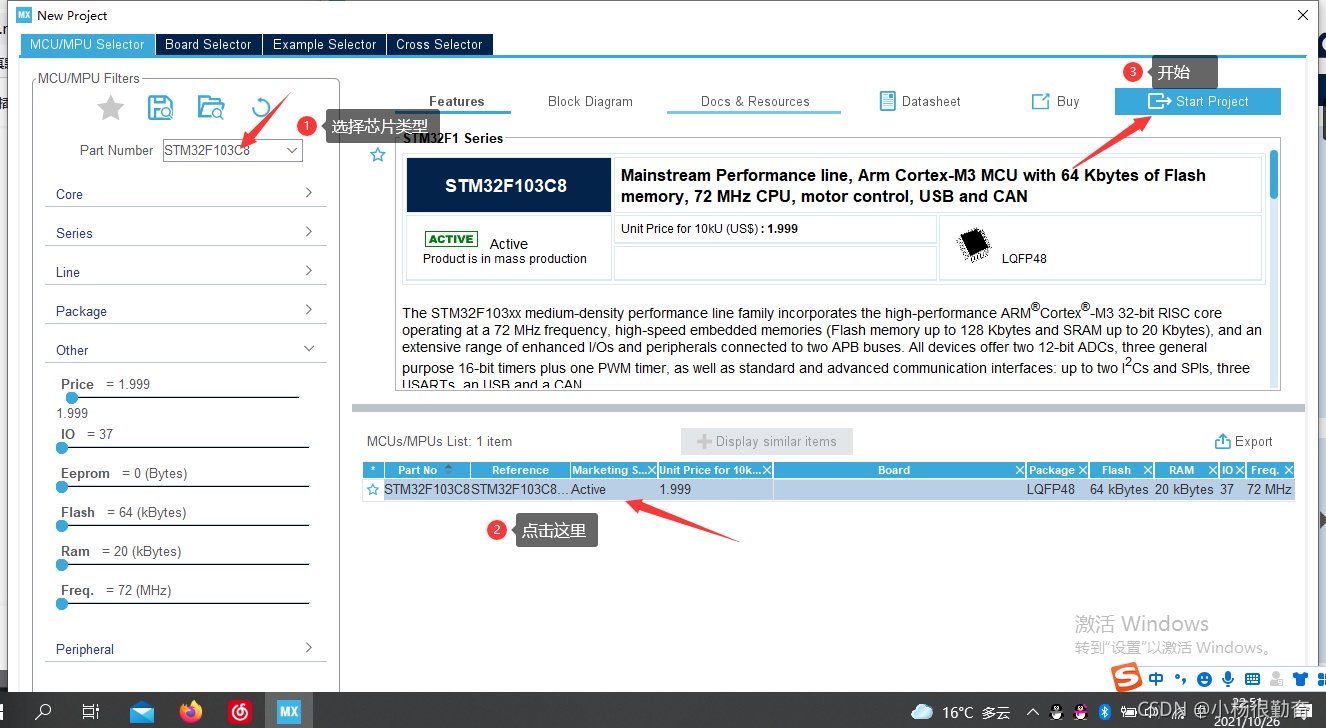
Task: Switch to Cross Selector tab
Action: [439, 44]
